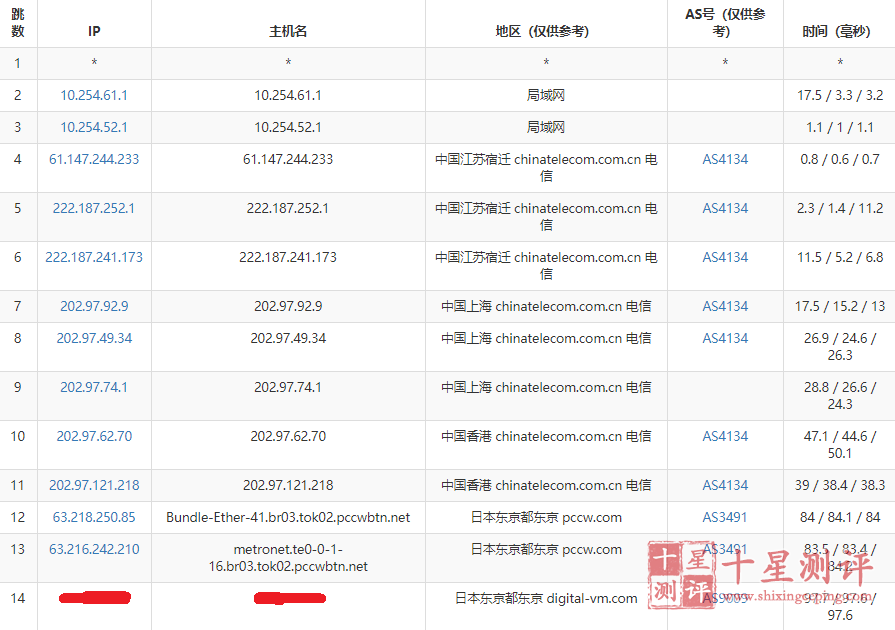This screenshot has width=895, height=630.
Task: Select region 日本东京都东京 pccw.com in hop 12
Action: 546,518
